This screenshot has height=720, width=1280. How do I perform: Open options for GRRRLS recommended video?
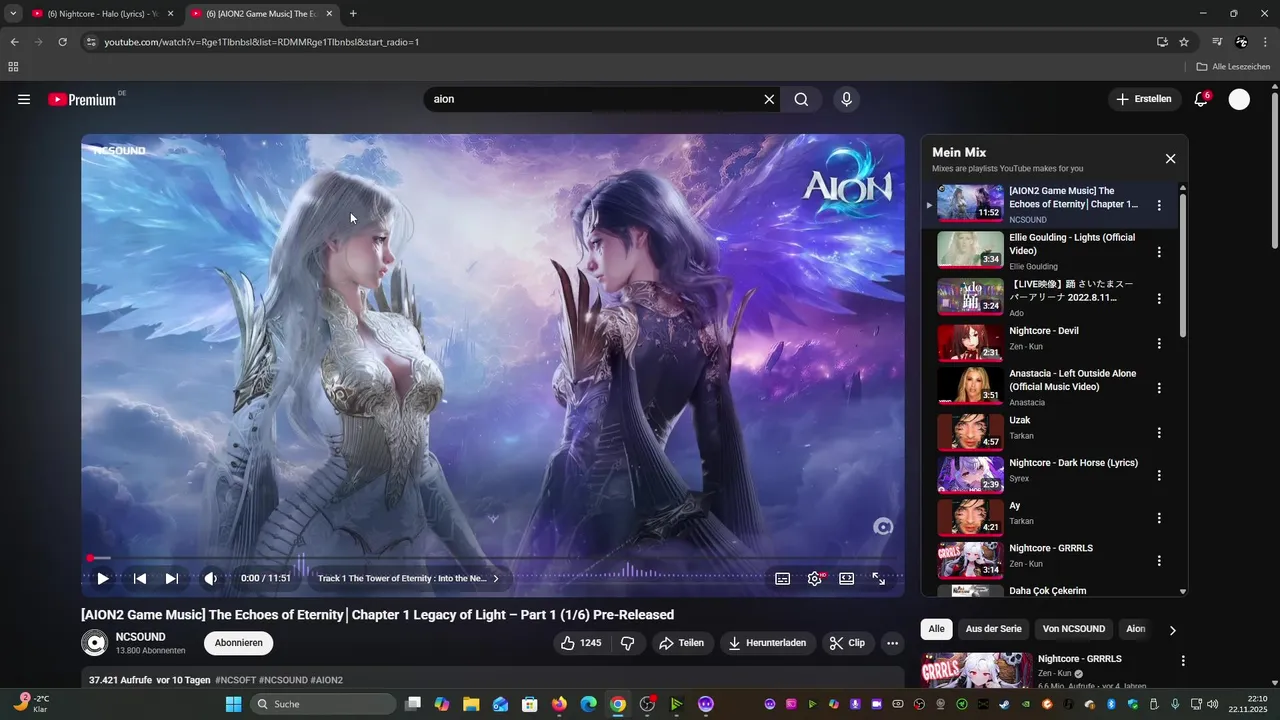[1183, 661]
